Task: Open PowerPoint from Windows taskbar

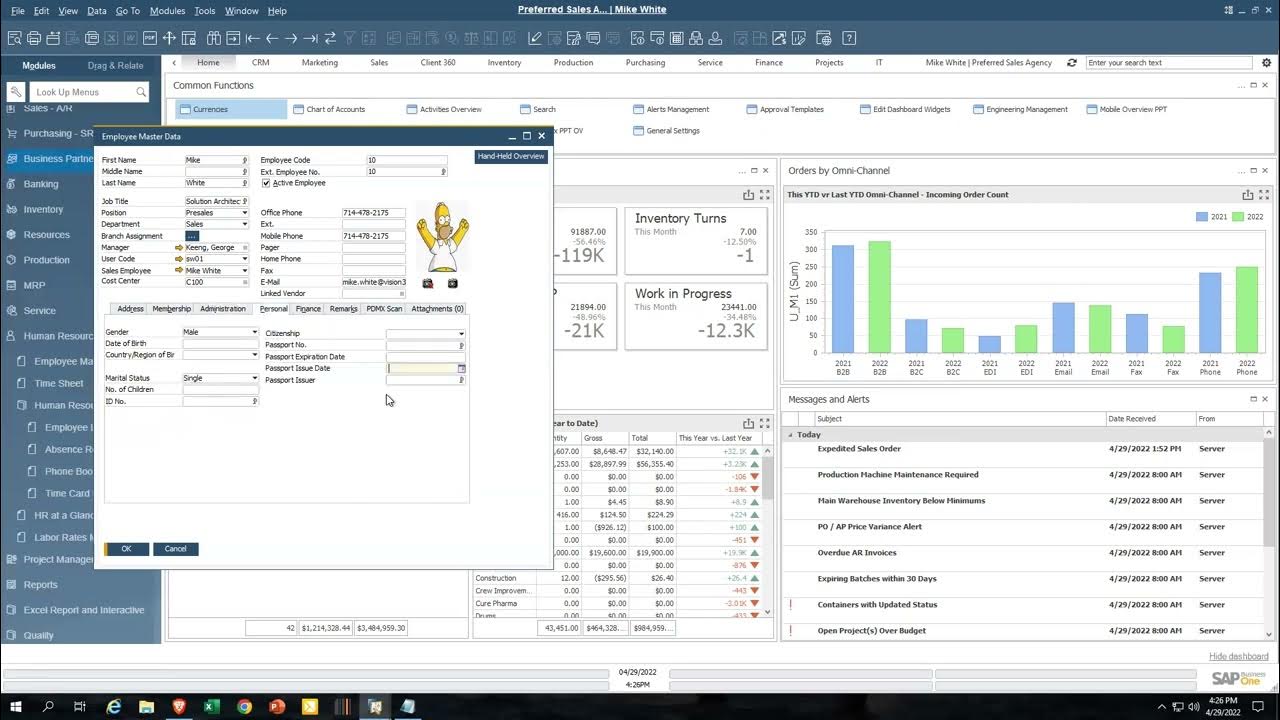Action: [x=277, y=706]
